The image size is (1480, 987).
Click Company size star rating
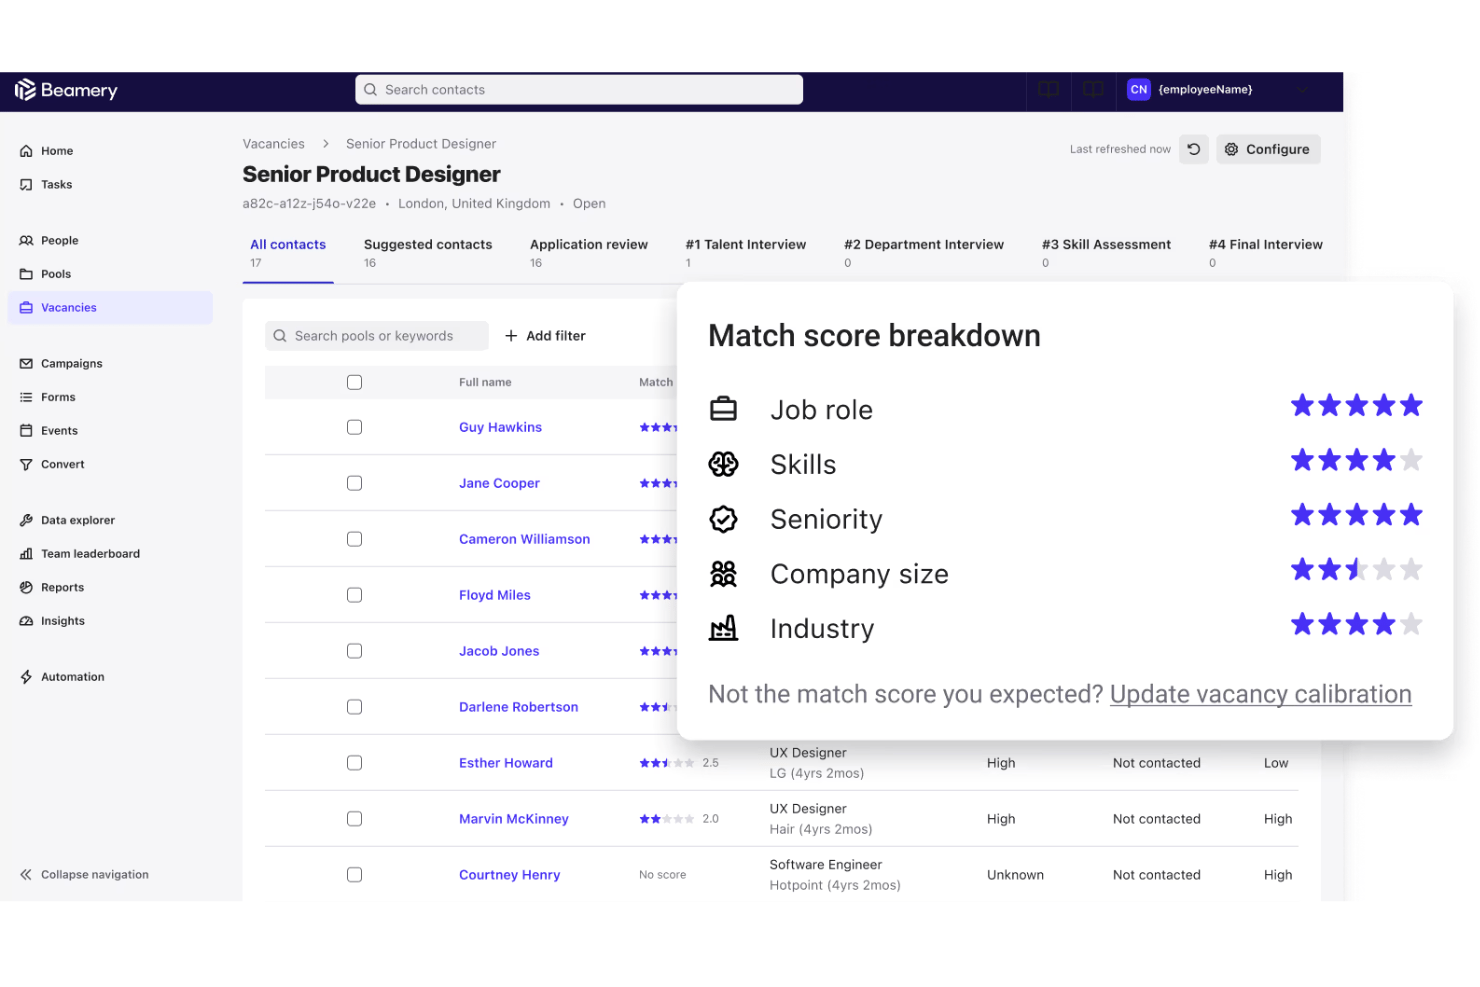coord(1356,571)
